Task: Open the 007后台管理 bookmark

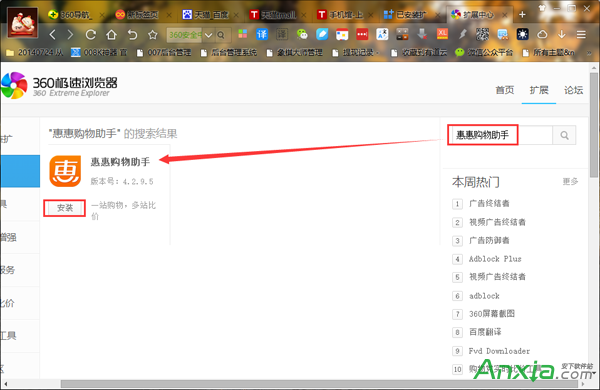Action: tap(164, 52)
